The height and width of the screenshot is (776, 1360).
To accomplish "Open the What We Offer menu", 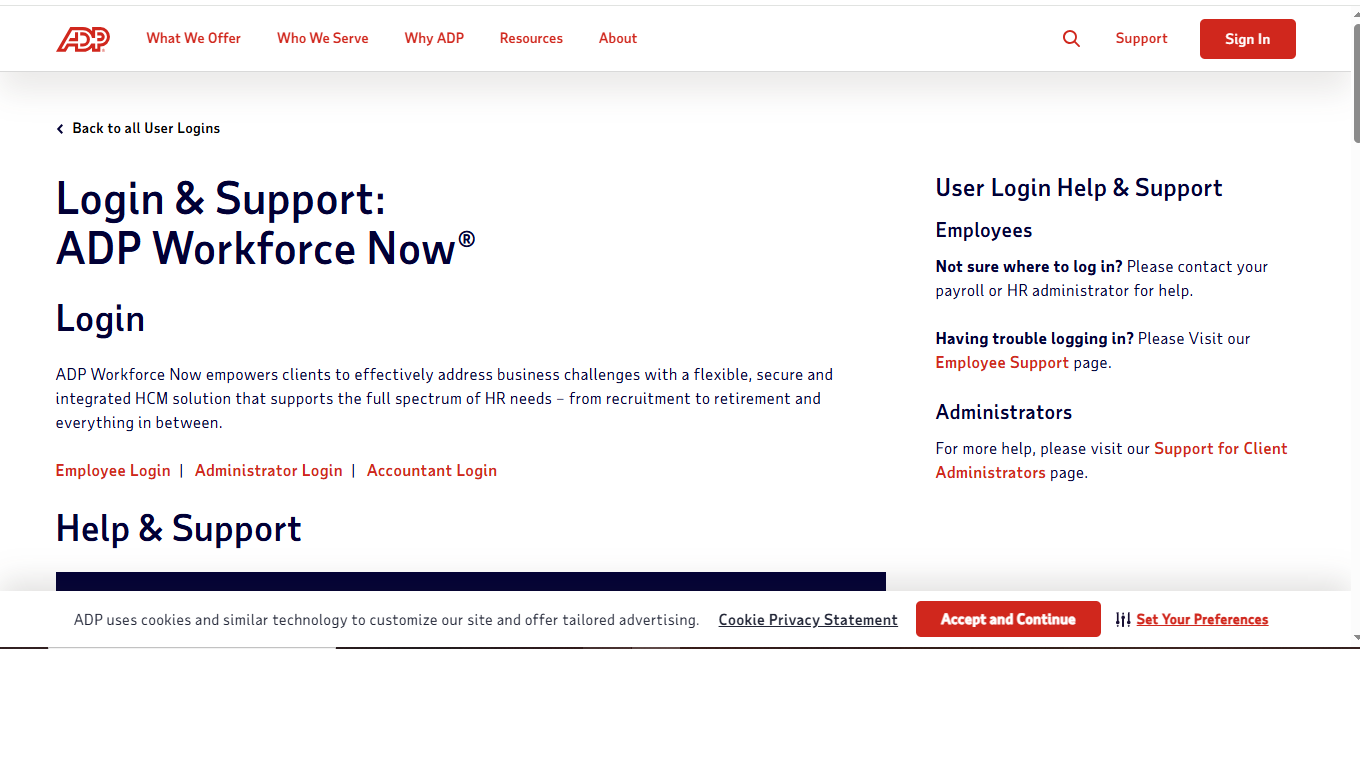I will coord(193,38).
